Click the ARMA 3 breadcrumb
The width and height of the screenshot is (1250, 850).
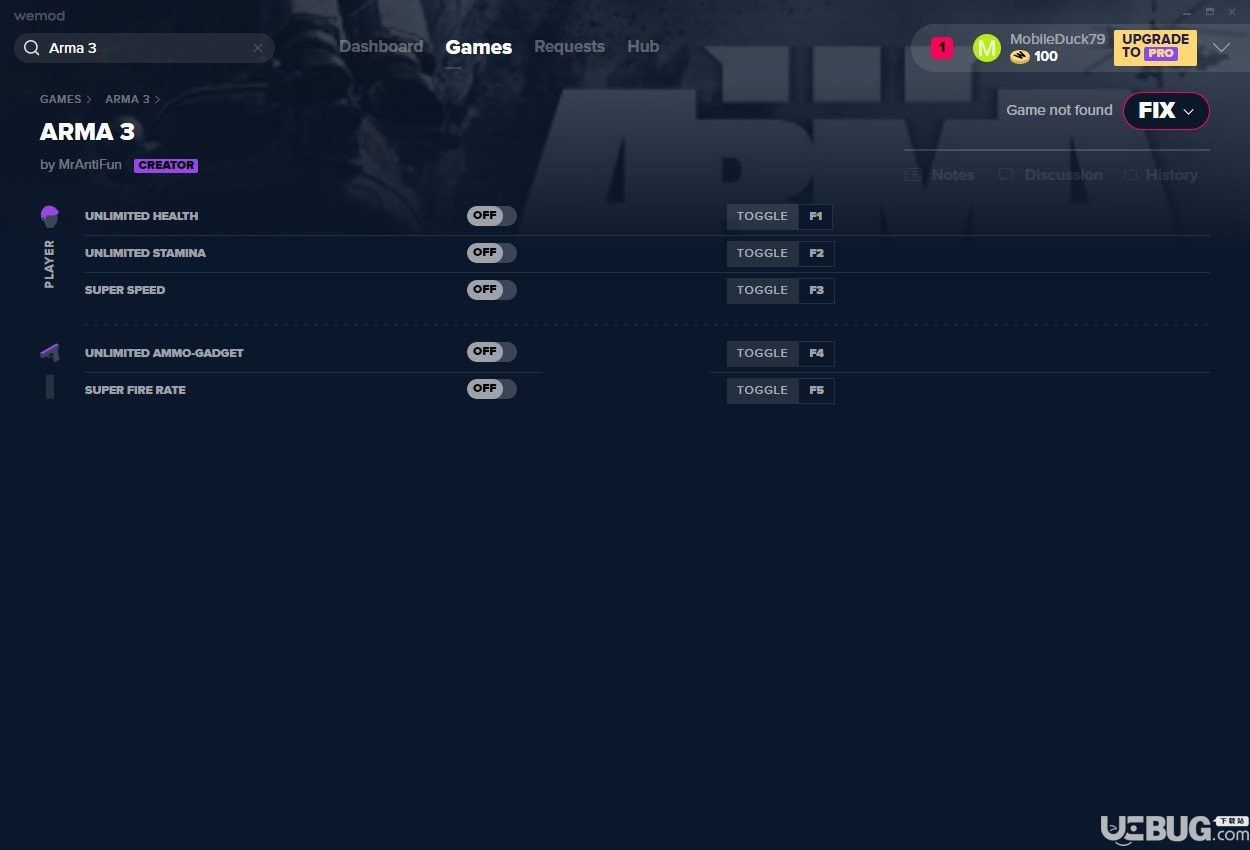coord(127,99)
